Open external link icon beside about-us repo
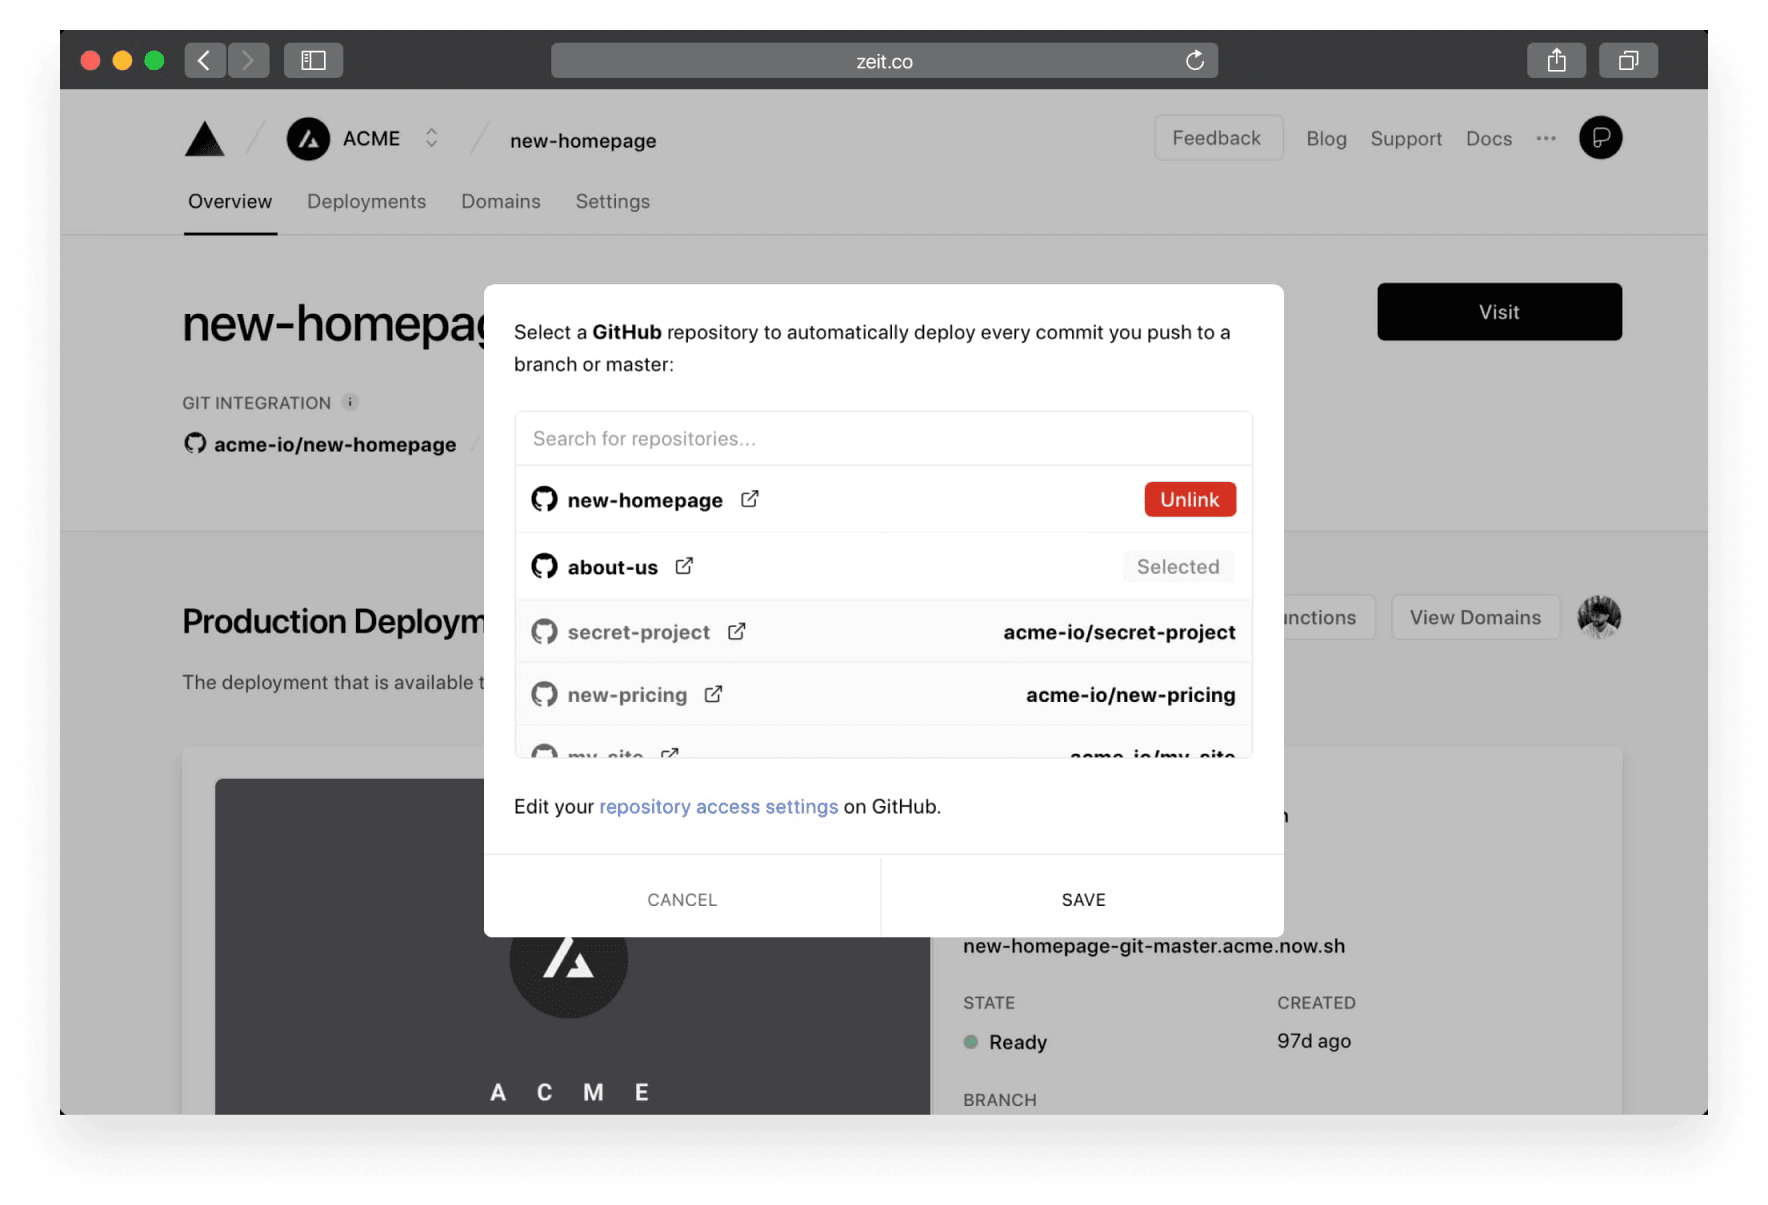The width and height of the screenshot is (1768, 1205). [x=684, y=565]
